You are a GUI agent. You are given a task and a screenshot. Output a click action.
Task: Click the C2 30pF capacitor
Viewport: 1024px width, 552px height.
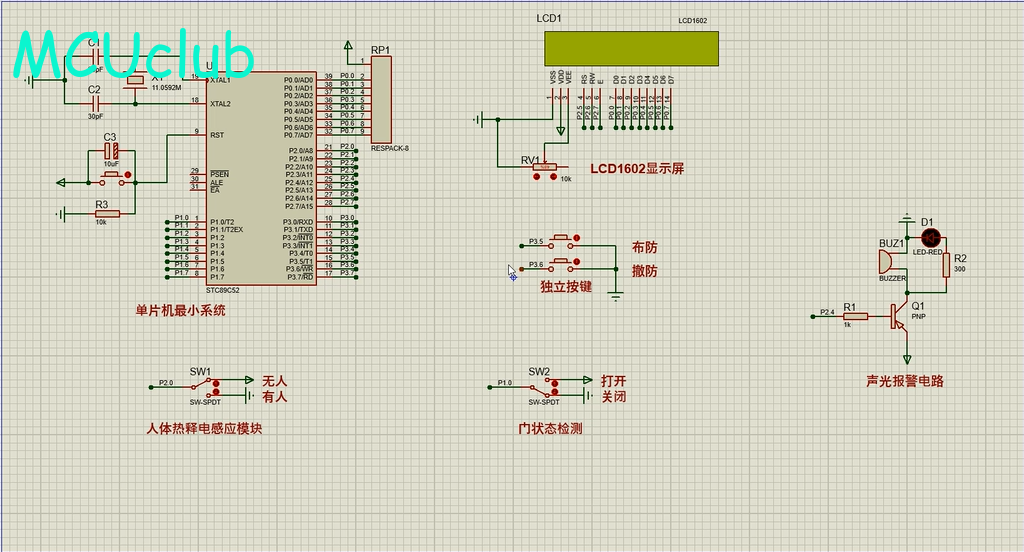point(96,103)
